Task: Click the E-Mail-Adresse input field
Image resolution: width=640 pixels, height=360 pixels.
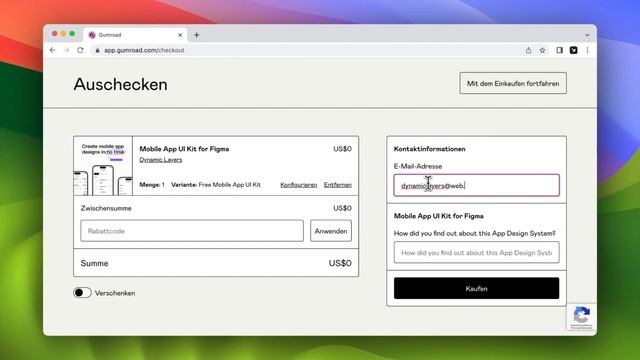Action: pyautogui.click(x=476, y=185)
